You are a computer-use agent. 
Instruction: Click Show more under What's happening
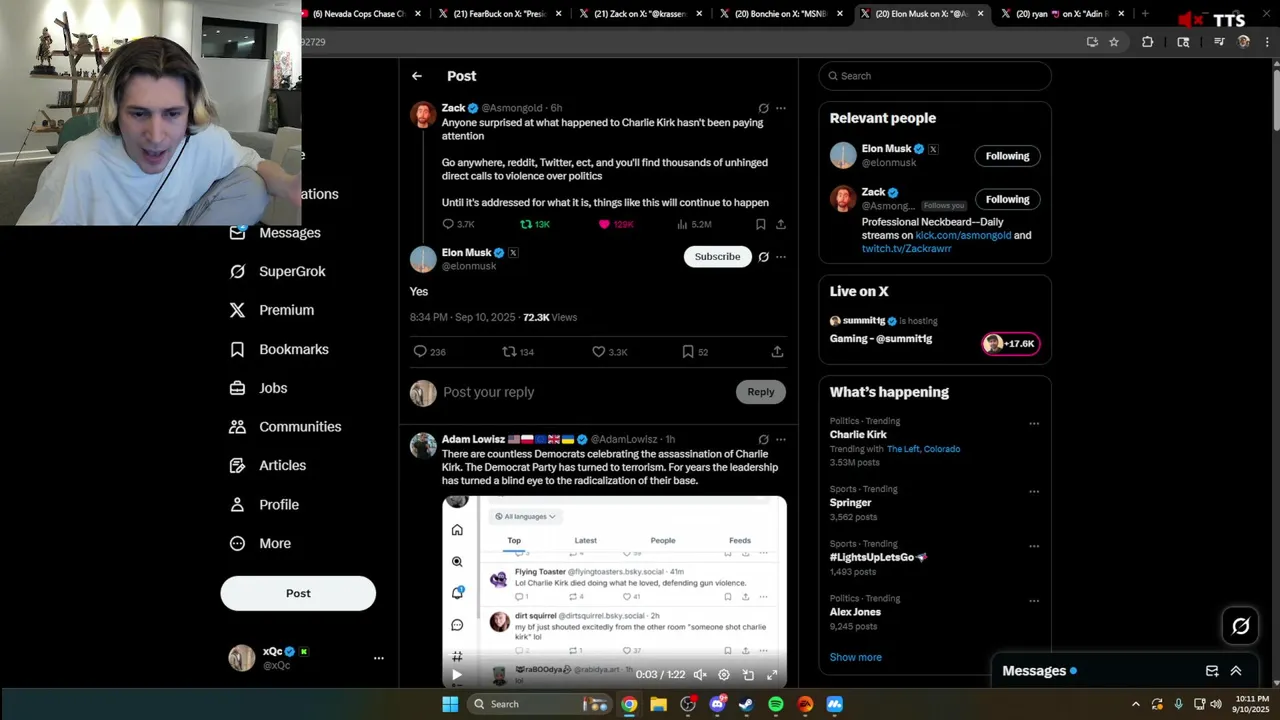(x=855, y=657)
